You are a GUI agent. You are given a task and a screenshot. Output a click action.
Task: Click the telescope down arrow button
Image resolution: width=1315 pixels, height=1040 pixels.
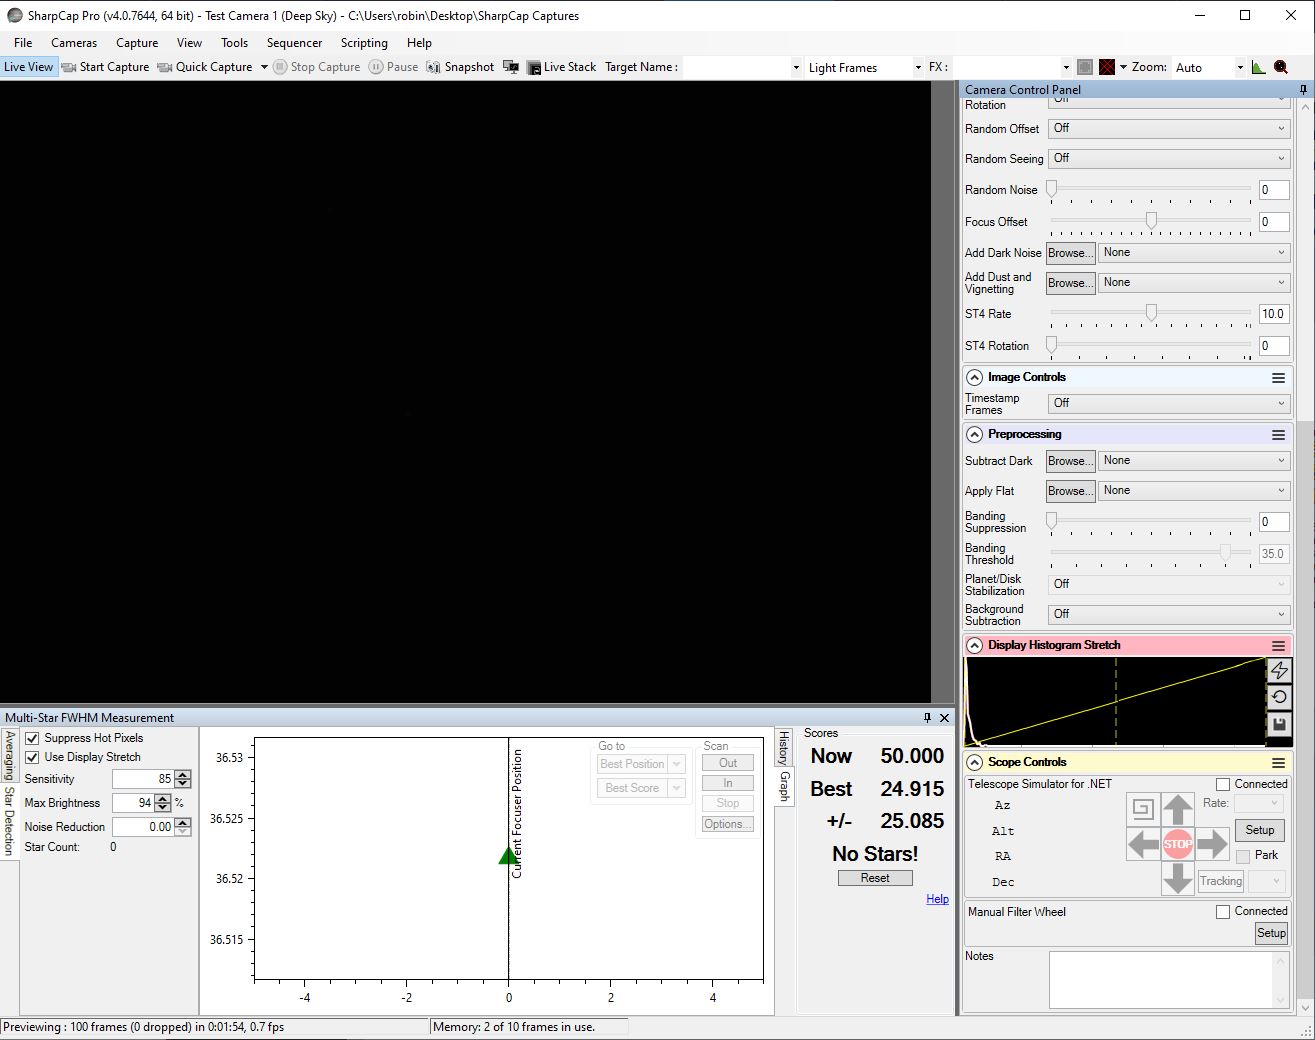coord(1178,878)
